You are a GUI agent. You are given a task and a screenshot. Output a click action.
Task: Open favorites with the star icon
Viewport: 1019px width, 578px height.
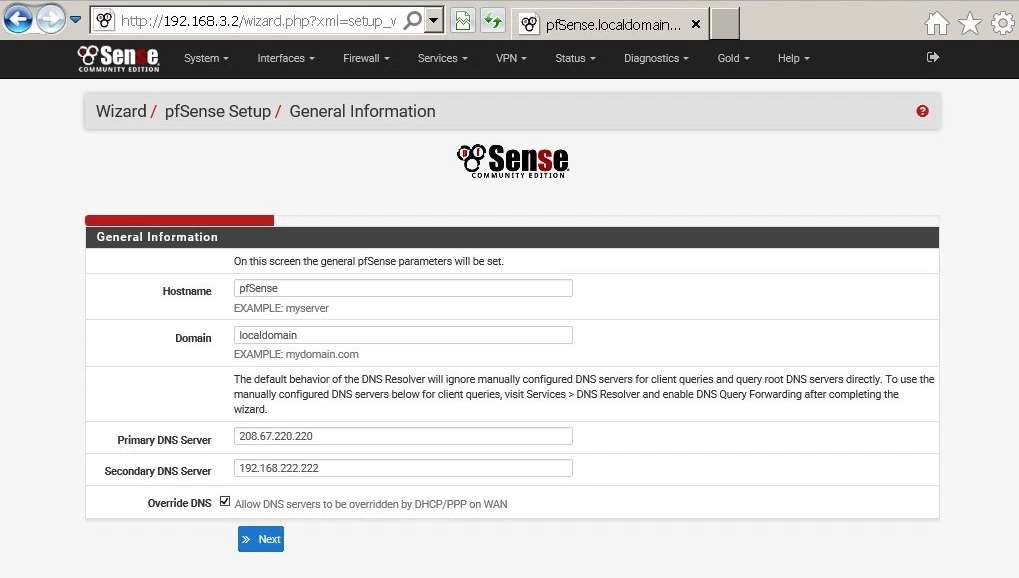[970, 23]
